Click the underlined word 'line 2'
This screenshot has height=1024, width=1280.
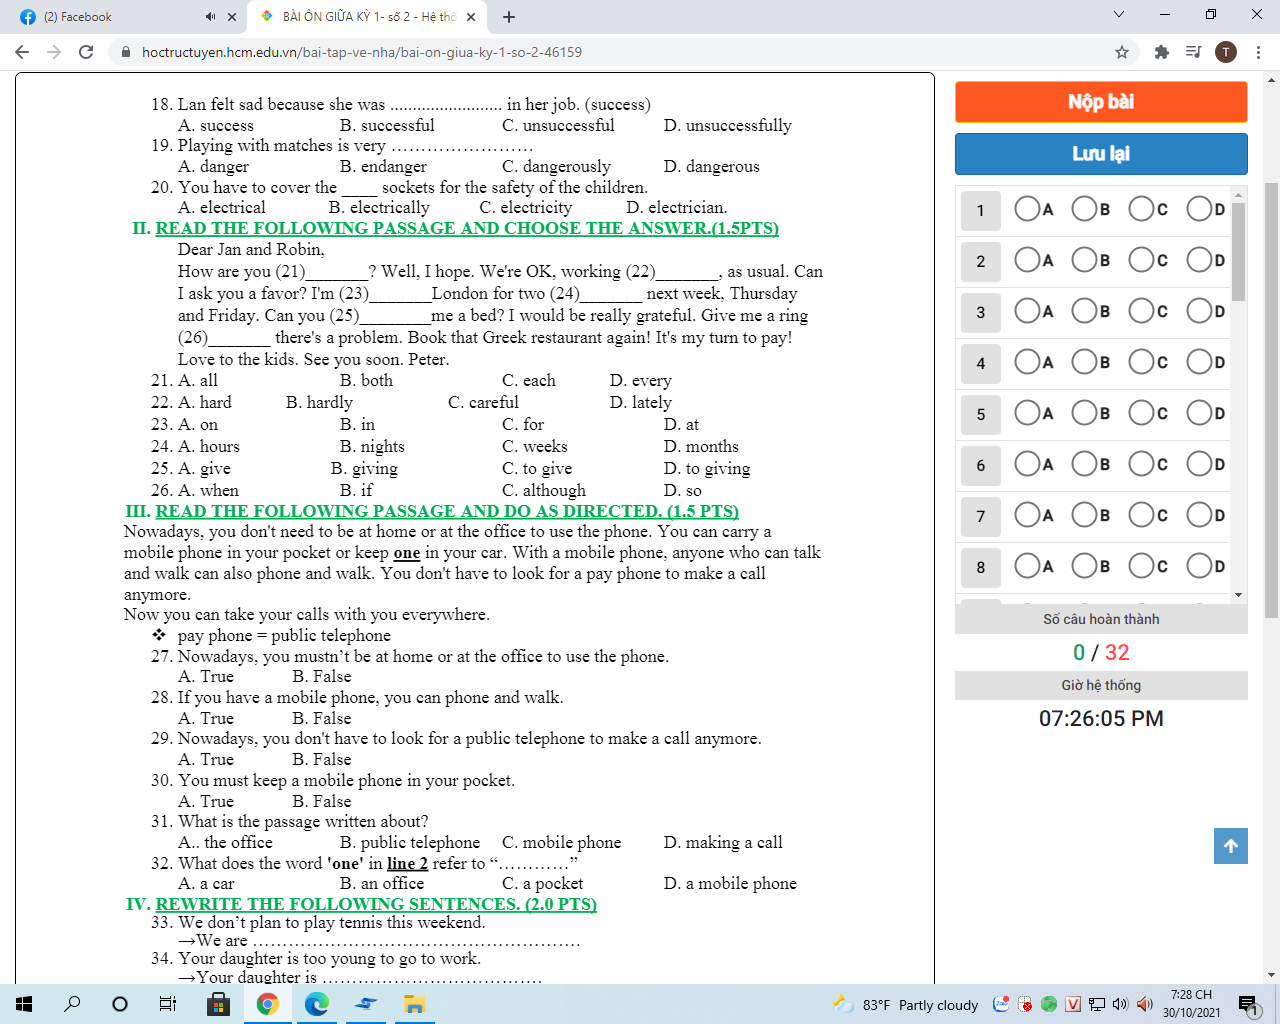(407, 863)
